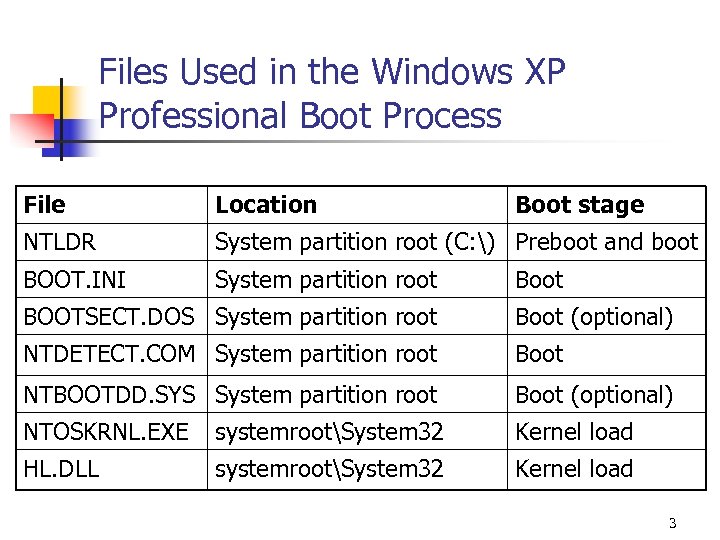Screen dimensions: 720x540
Task: Click the location cell in the NTOSKRNL.EXE row
Action: point(329,432)
